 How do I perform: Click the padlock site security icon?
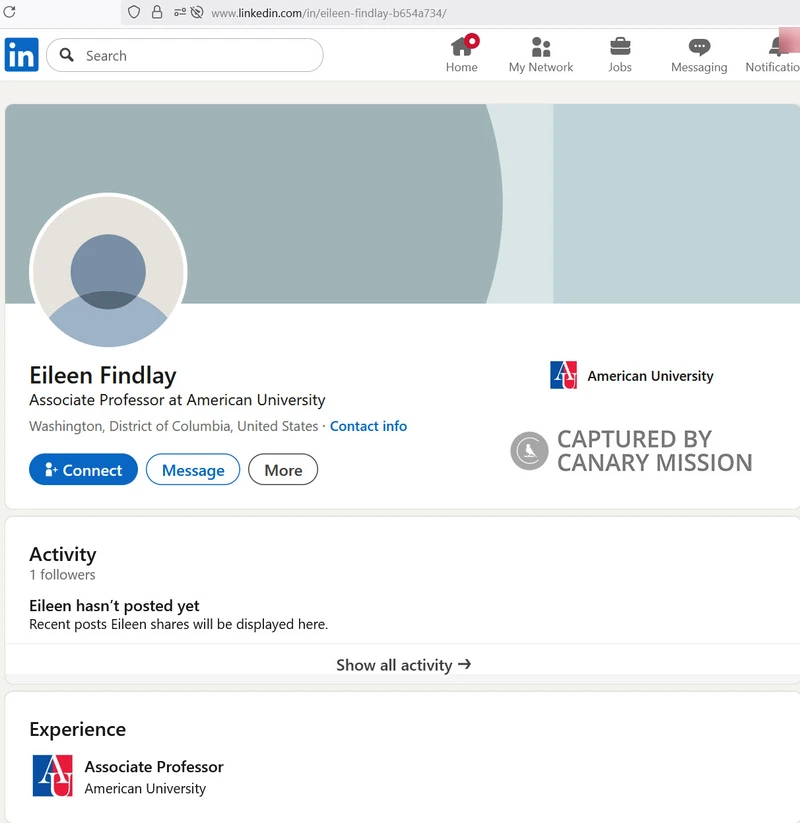156,12
